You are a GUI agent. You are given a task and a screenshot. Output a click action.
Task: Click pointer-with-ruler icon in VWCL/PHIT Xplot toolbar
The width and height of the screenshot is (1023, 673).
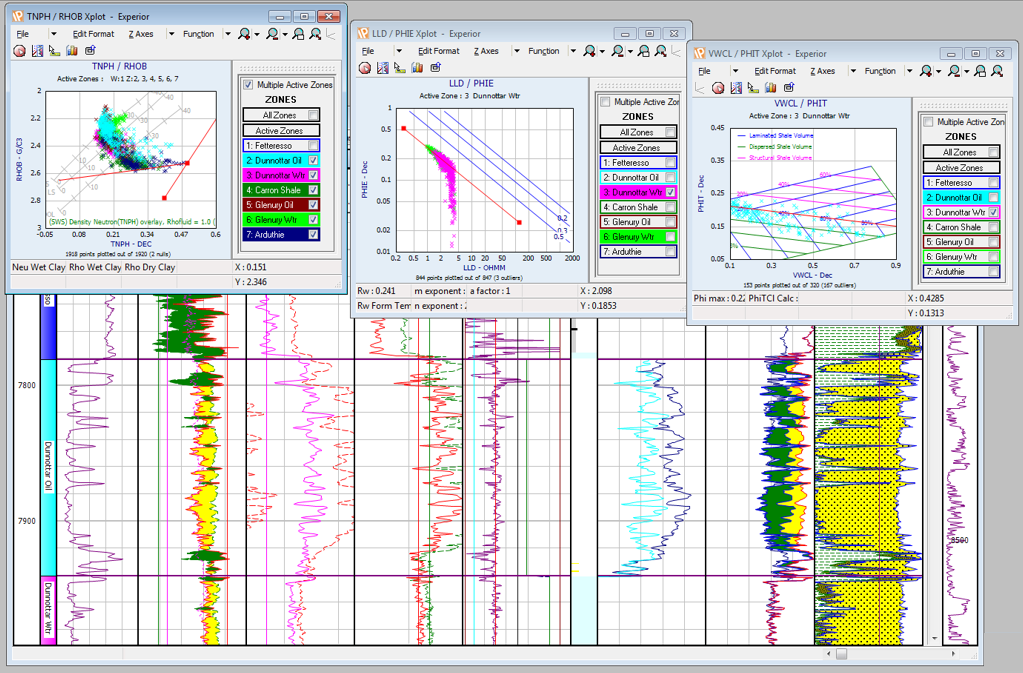point(754,88)
